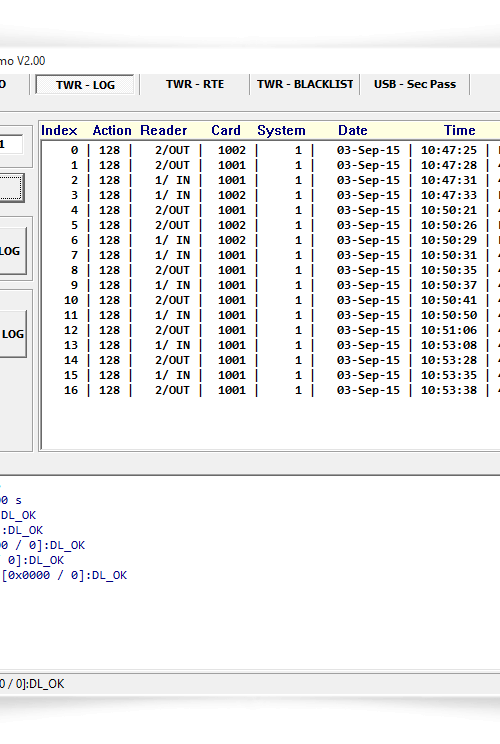Select log row with time 10:47:25
The width and height of the screenshot is (500, 744).
tap(271, 150)
